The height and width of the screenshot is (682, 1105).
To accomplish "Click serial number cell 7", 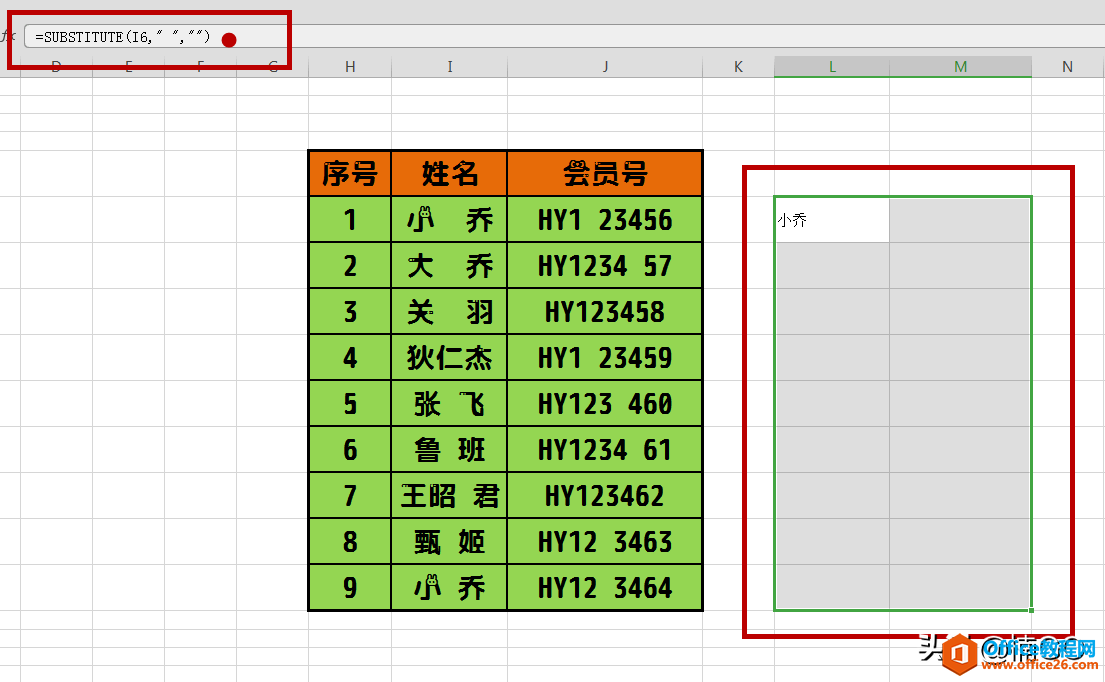I will [x=350, y=496].
